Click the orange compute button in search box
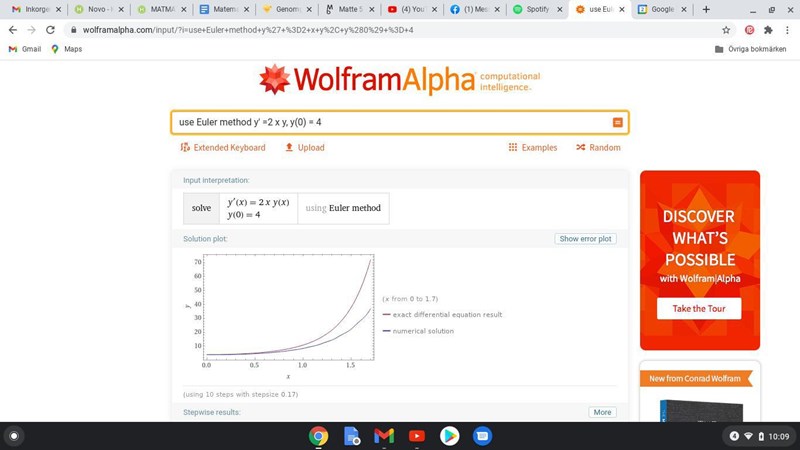Screen dimensions: 800x450 coord(617,122)
